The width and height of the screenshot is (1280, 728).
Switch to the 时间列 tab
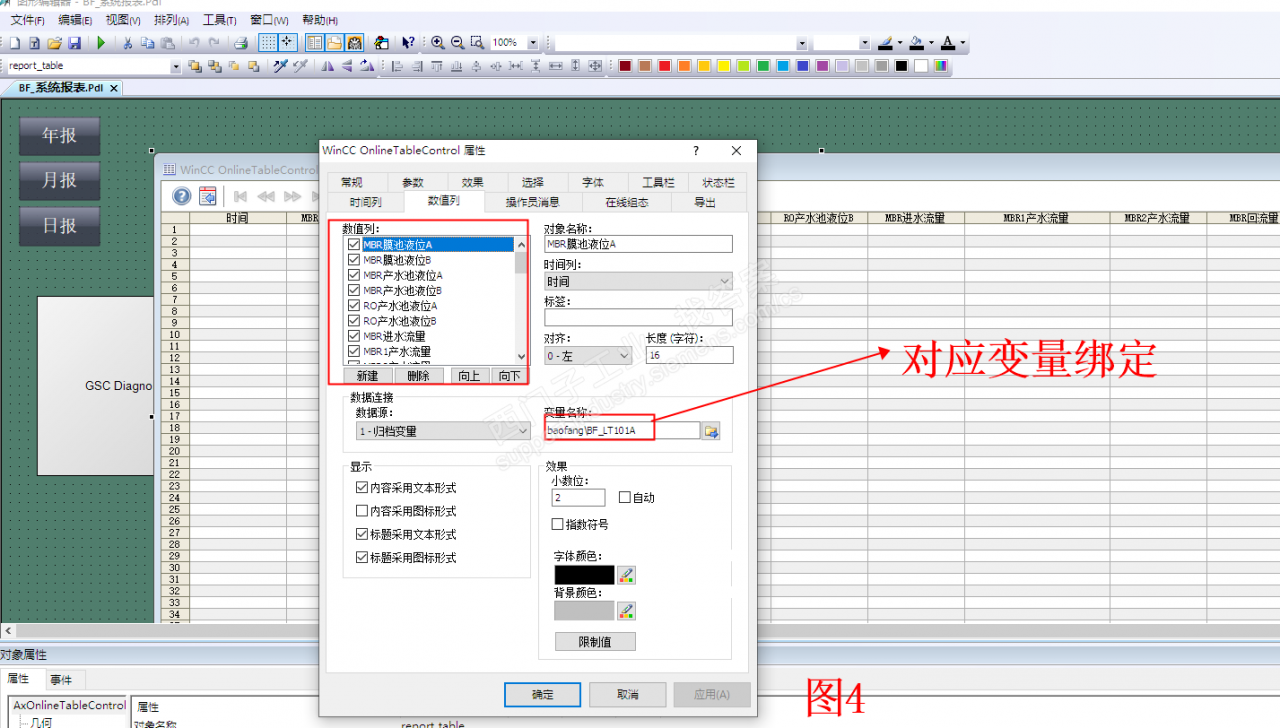tap(365, 202)
